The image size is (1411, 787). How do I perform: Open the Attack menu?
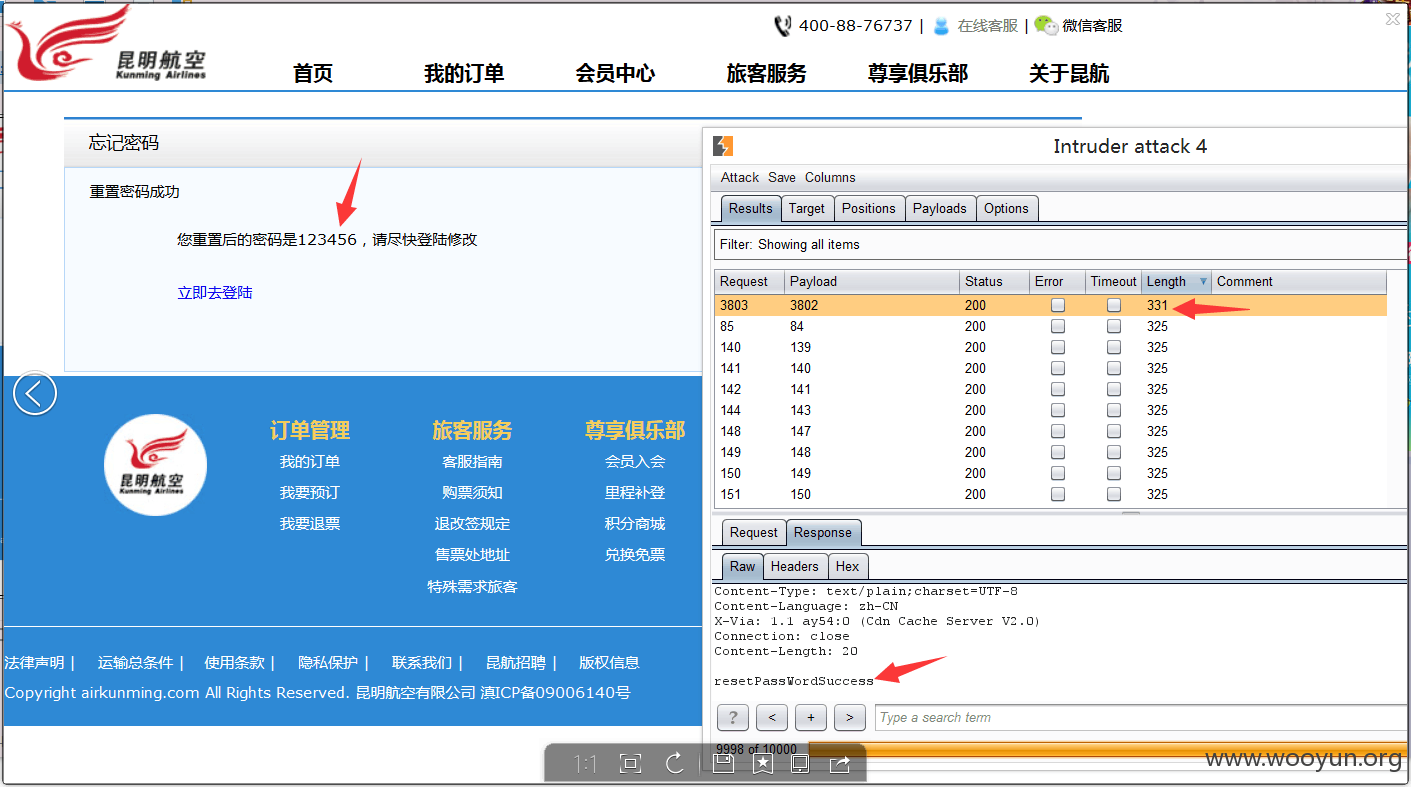[740, 177]
